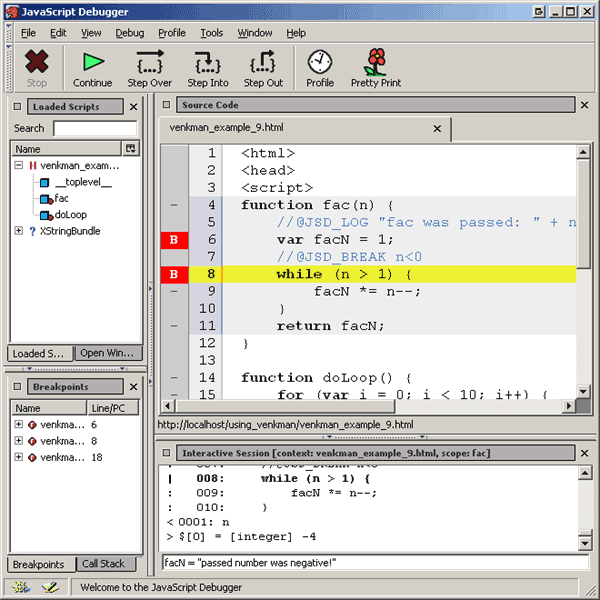The image size is (600, 600).
Task: Toggle the breakpoint marker on line 8
Action: [x=174, y=274]
